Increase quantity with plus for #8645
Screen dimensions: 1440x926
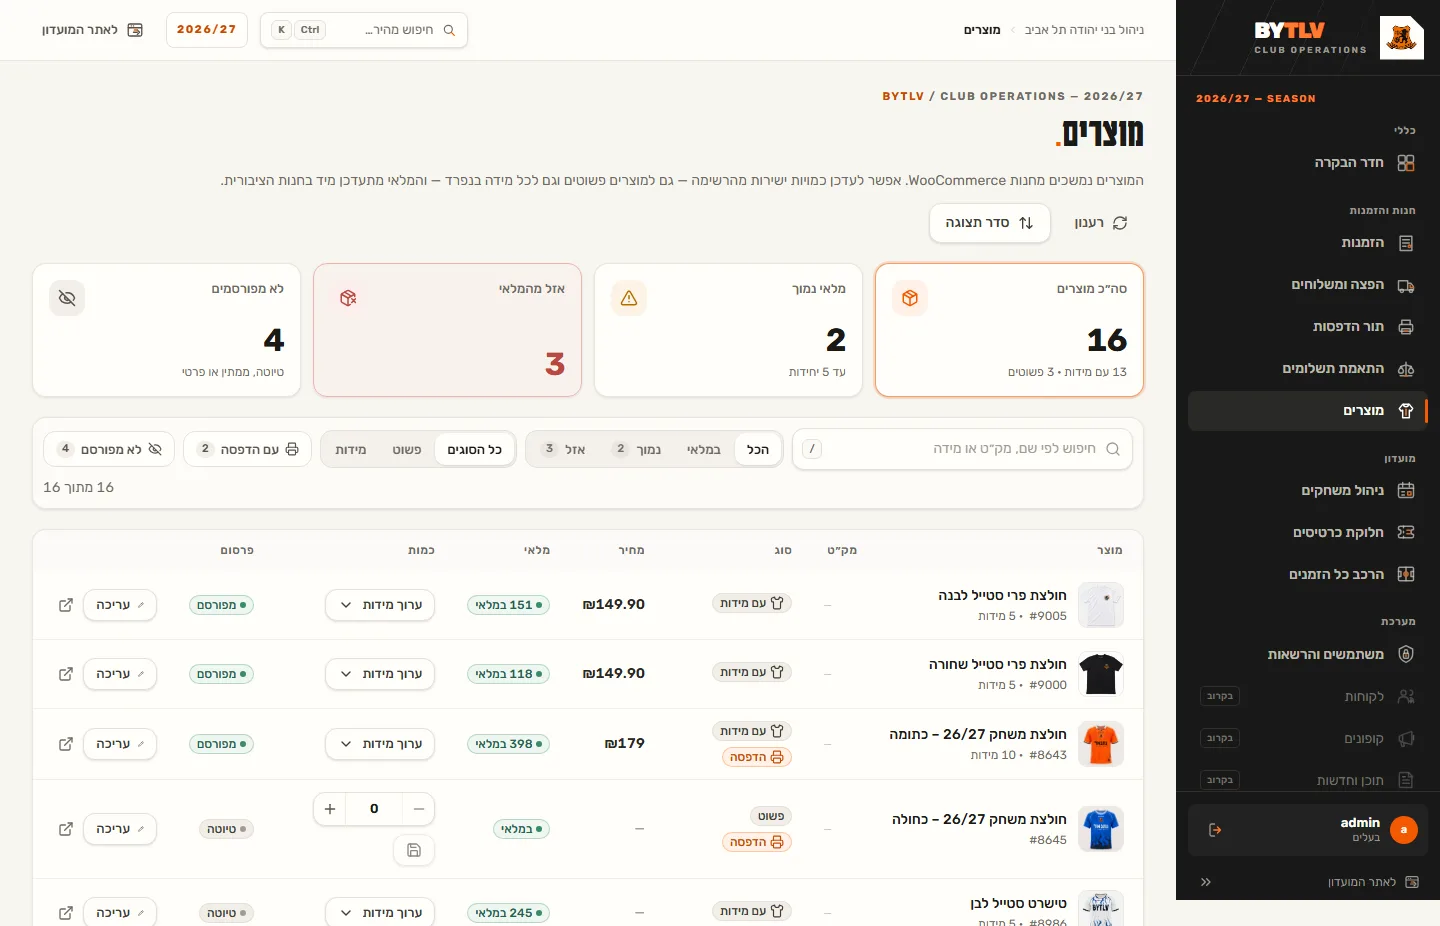coord(330,809)
